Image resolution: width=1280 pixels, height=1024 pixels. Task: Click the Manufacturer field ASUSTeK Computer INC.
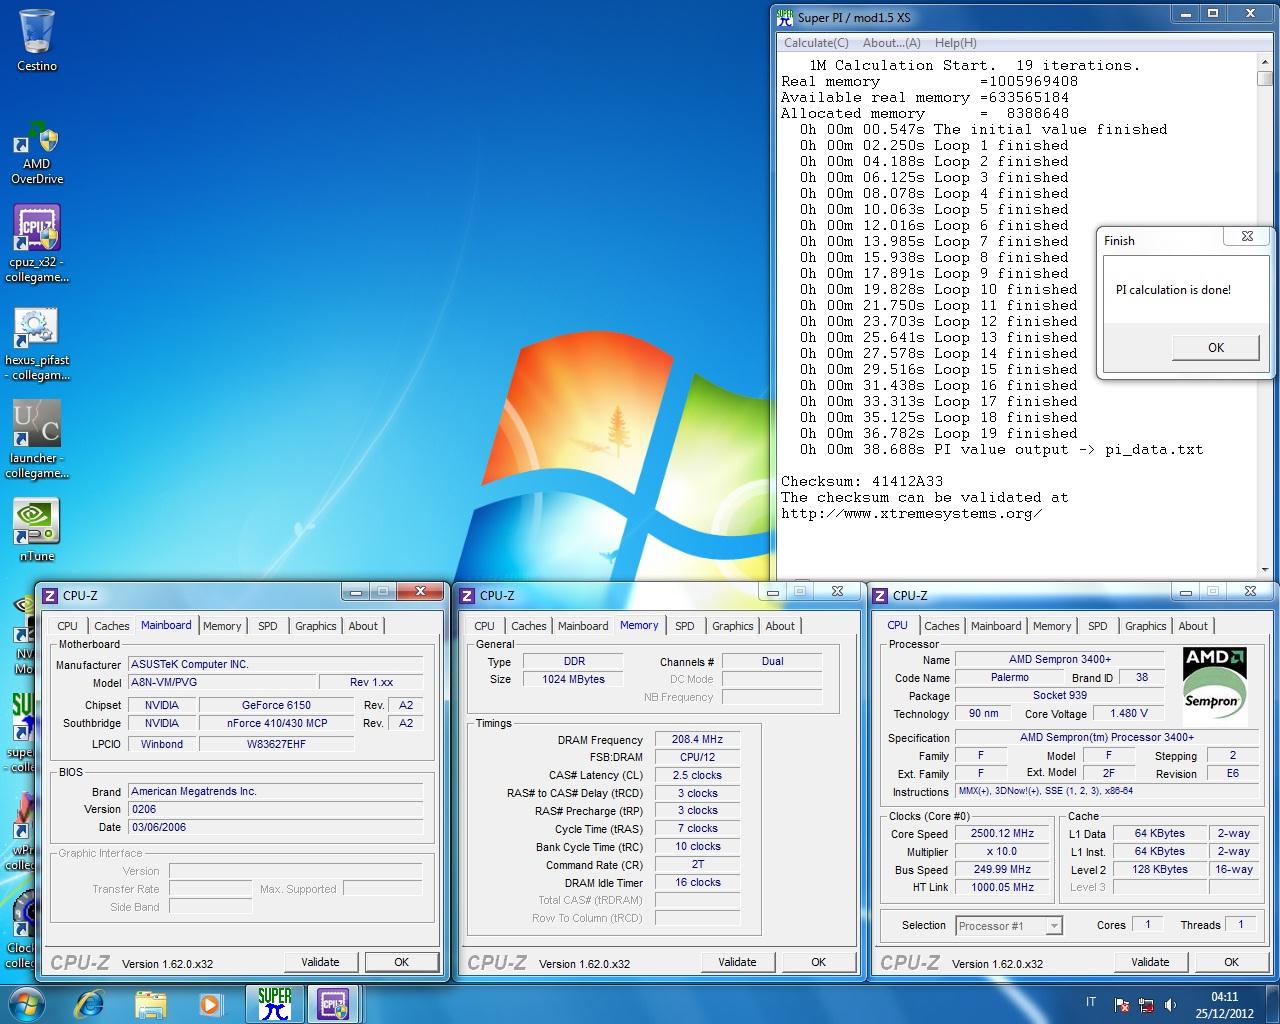click(276, 664)
